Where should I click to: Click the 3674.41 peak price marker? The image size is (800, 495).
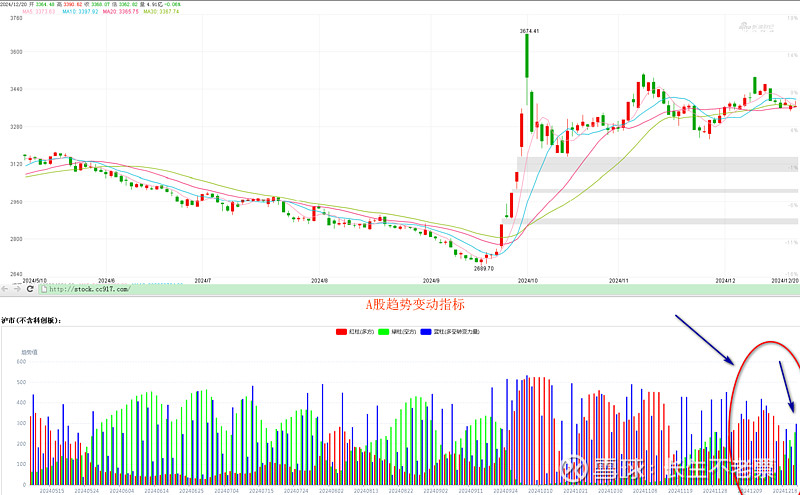click(x=529, y=31)
